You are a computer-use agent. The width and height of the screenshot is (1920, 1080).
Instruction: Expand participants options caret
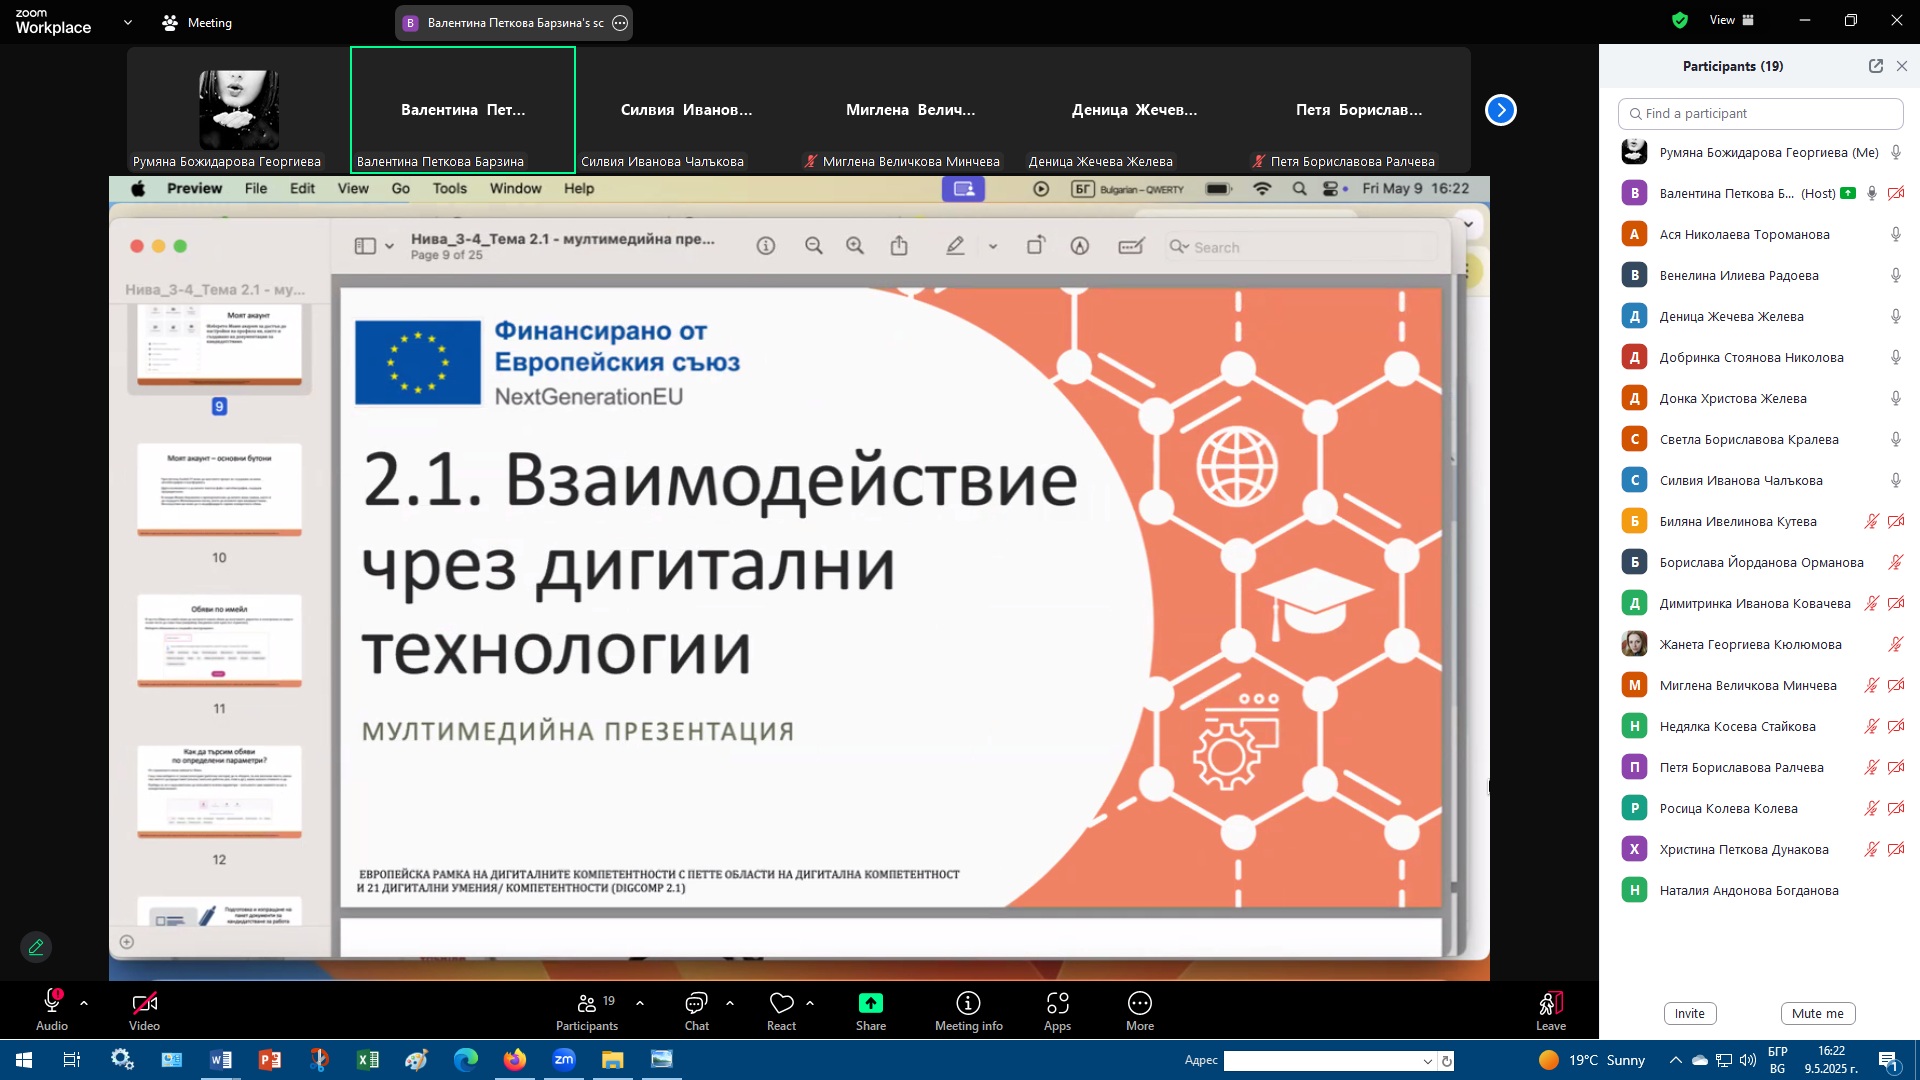tap(640, 1002)
